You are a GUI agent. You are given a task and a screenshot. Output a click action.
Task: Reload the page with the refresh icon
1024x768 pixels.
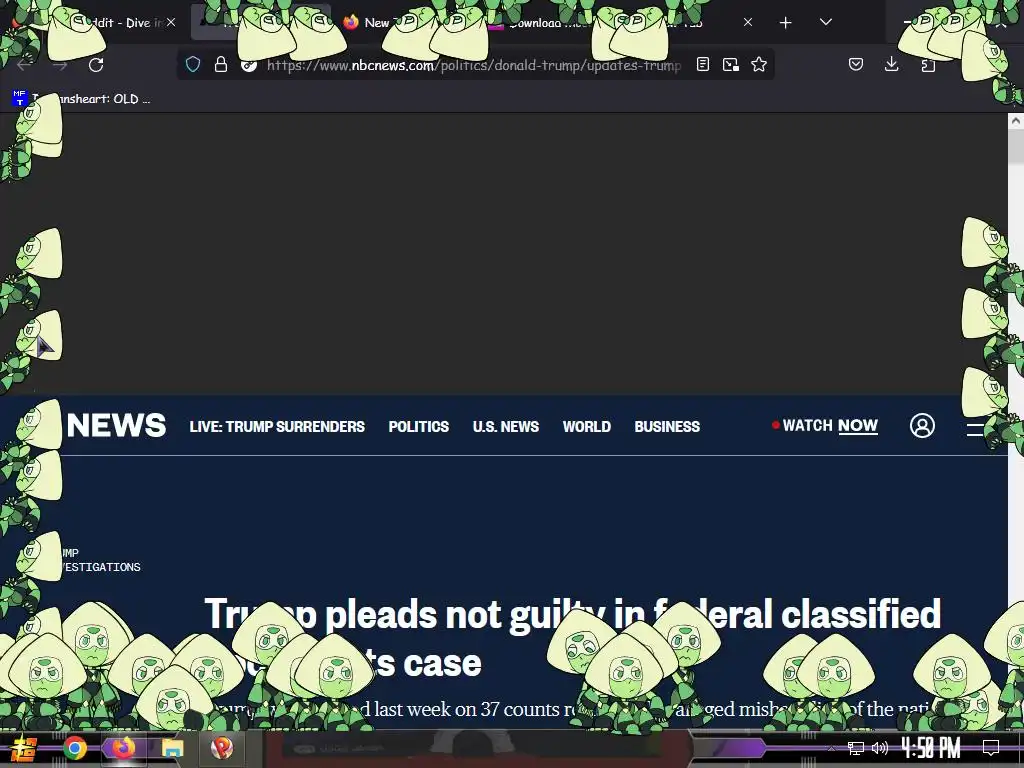tap(96, 65)
